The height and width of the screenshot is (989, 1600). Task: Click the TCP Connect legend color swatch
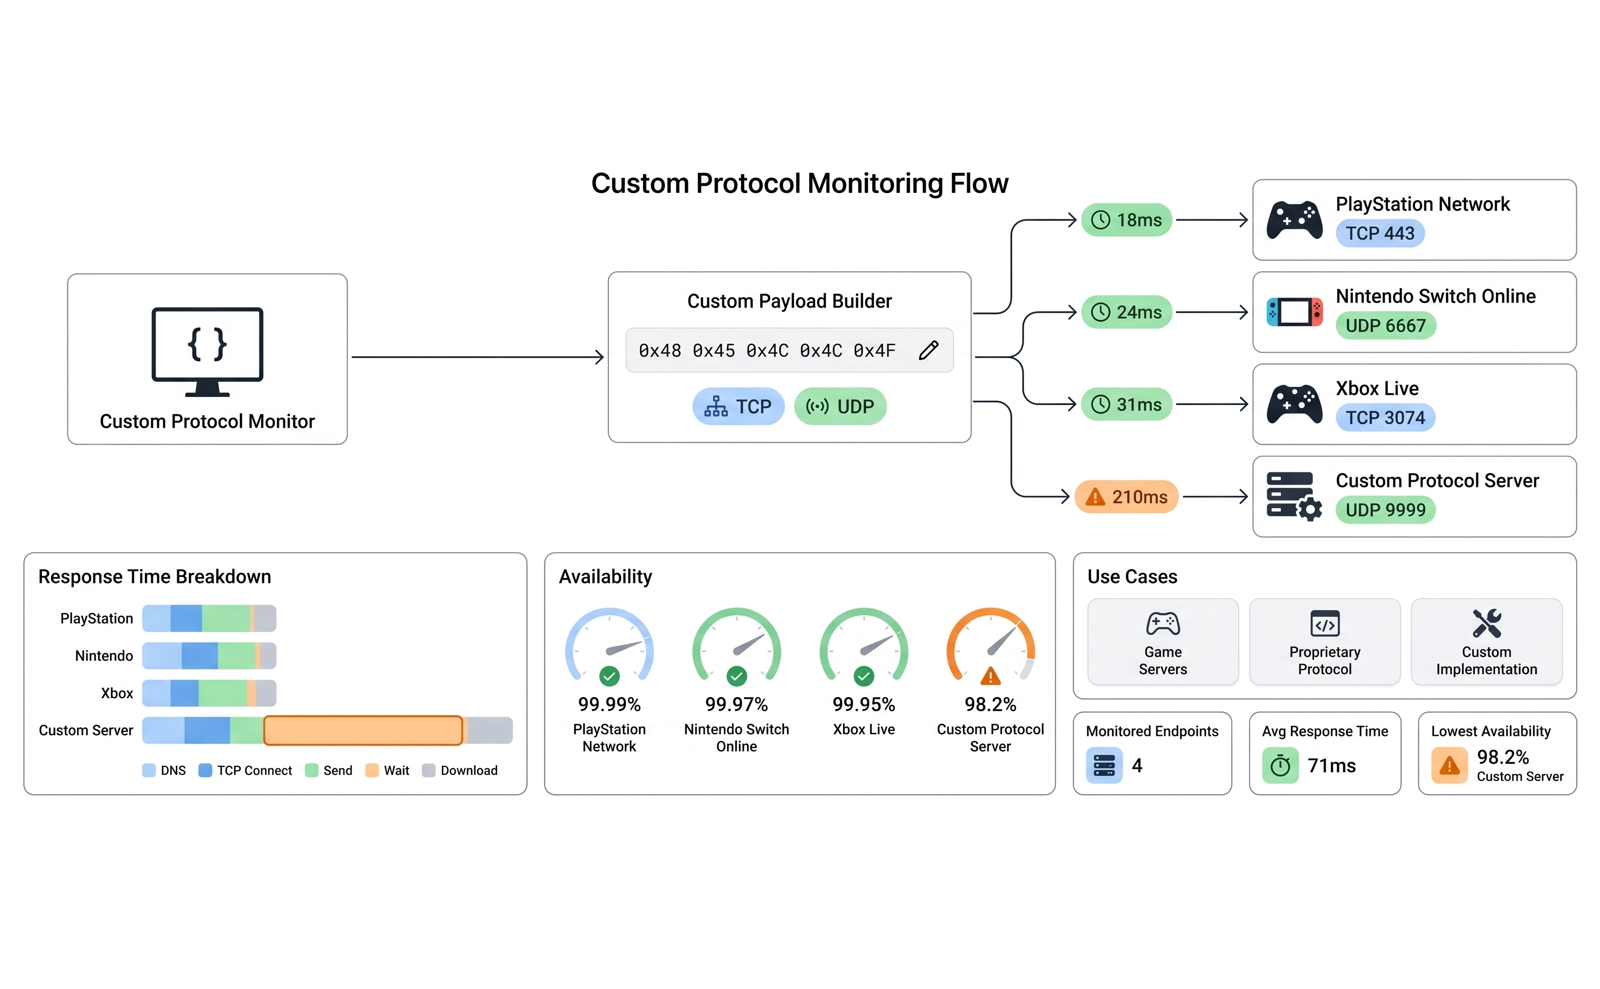(205, 771)
